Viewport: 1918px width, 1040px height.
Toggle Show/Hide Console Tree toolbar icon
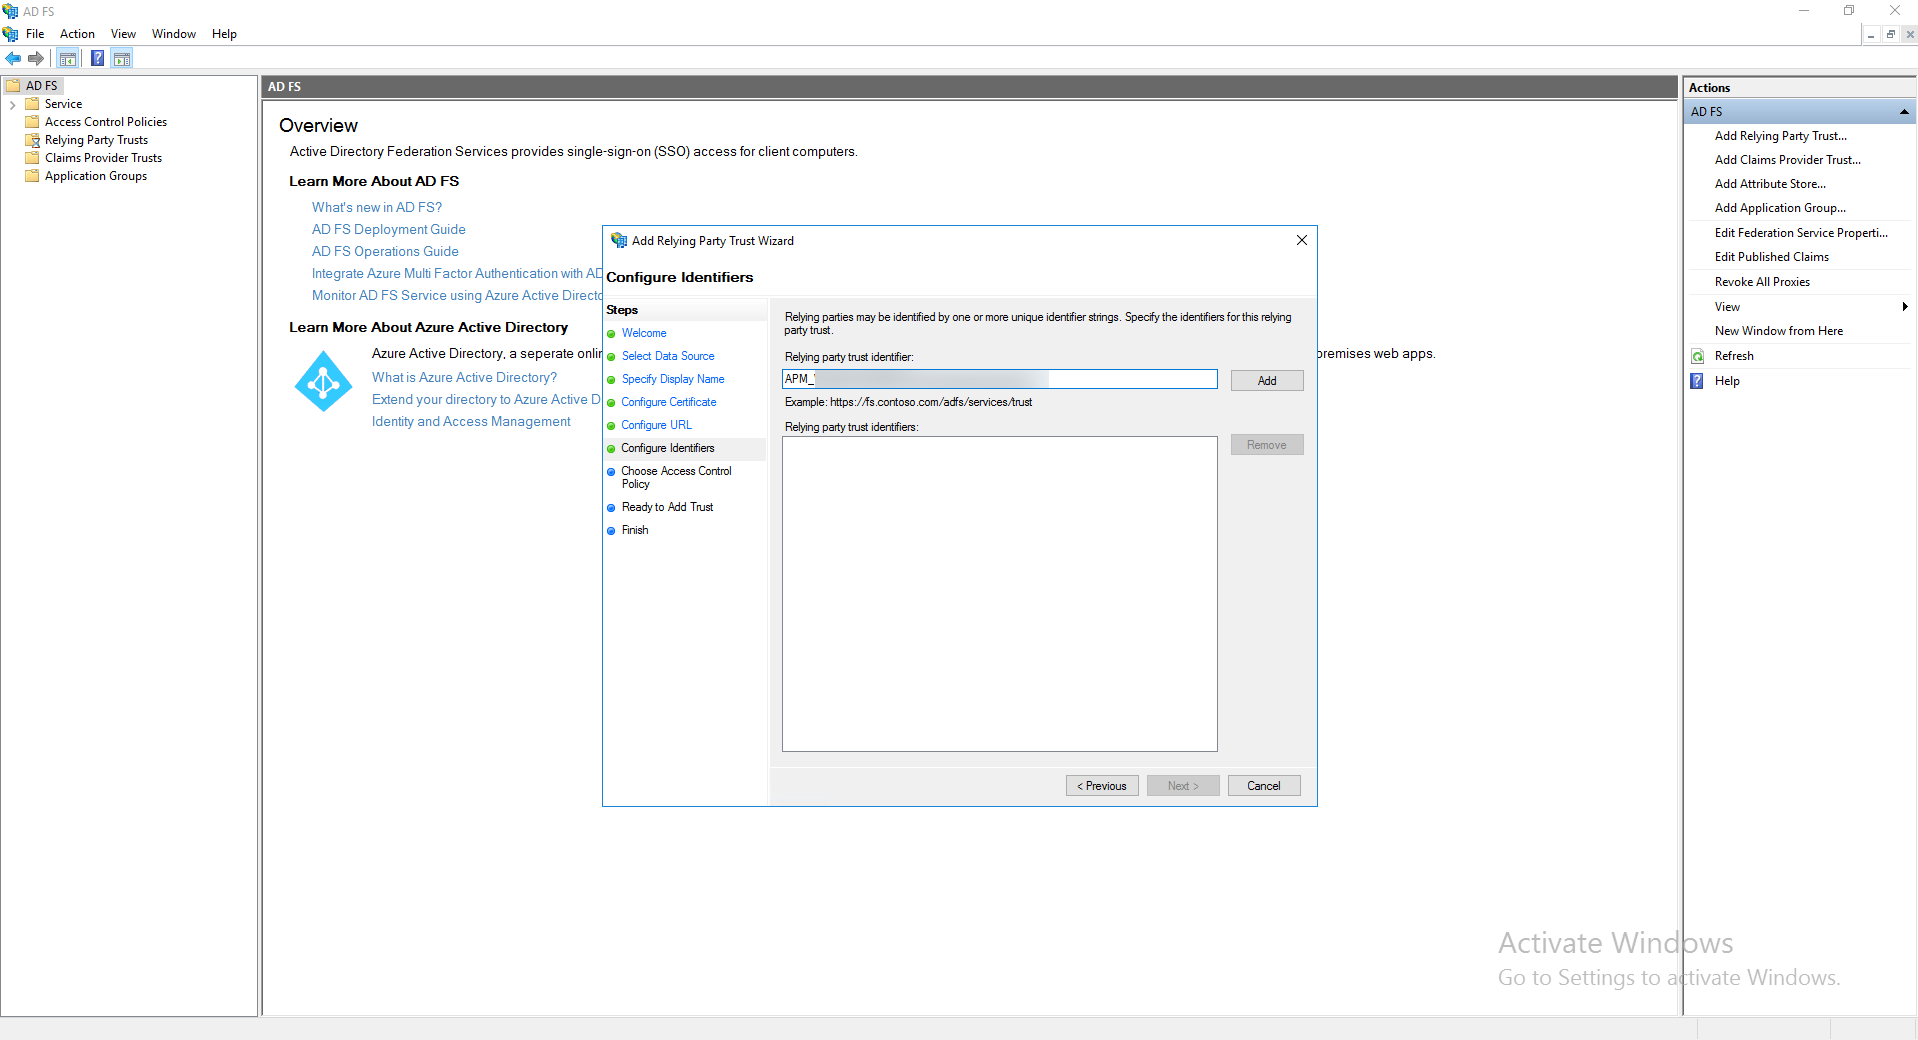(x=68, y=59)
